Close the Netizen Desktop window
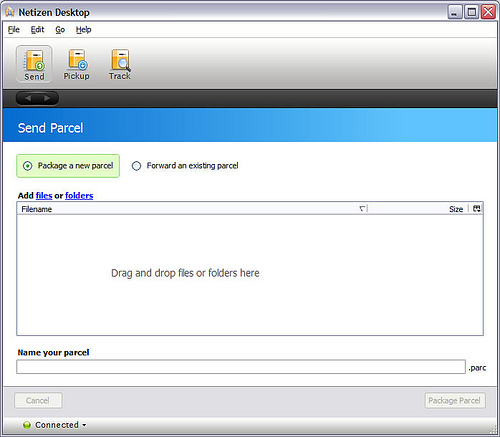 click(488, 12)
